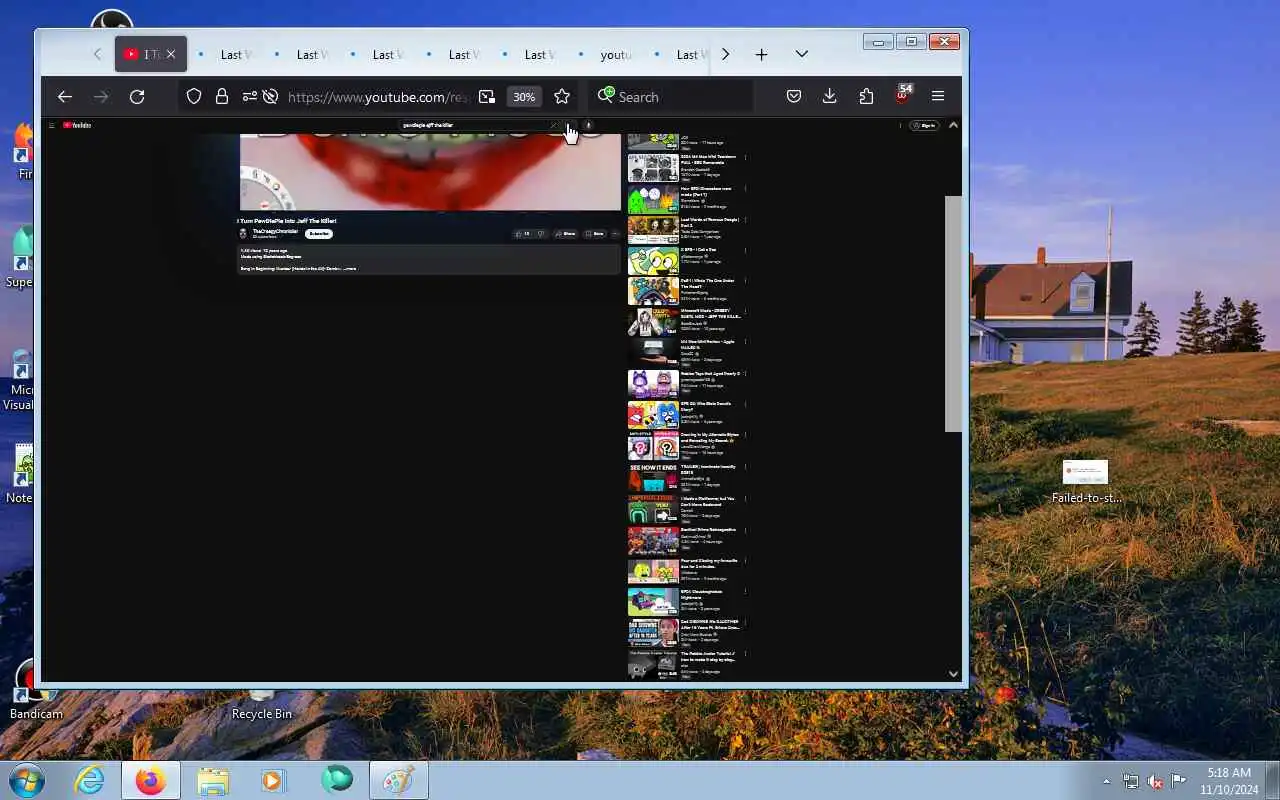1280x800 pixels.
Task: Open the Firefox hamburger application menu
Action: [x=938, y=96]
